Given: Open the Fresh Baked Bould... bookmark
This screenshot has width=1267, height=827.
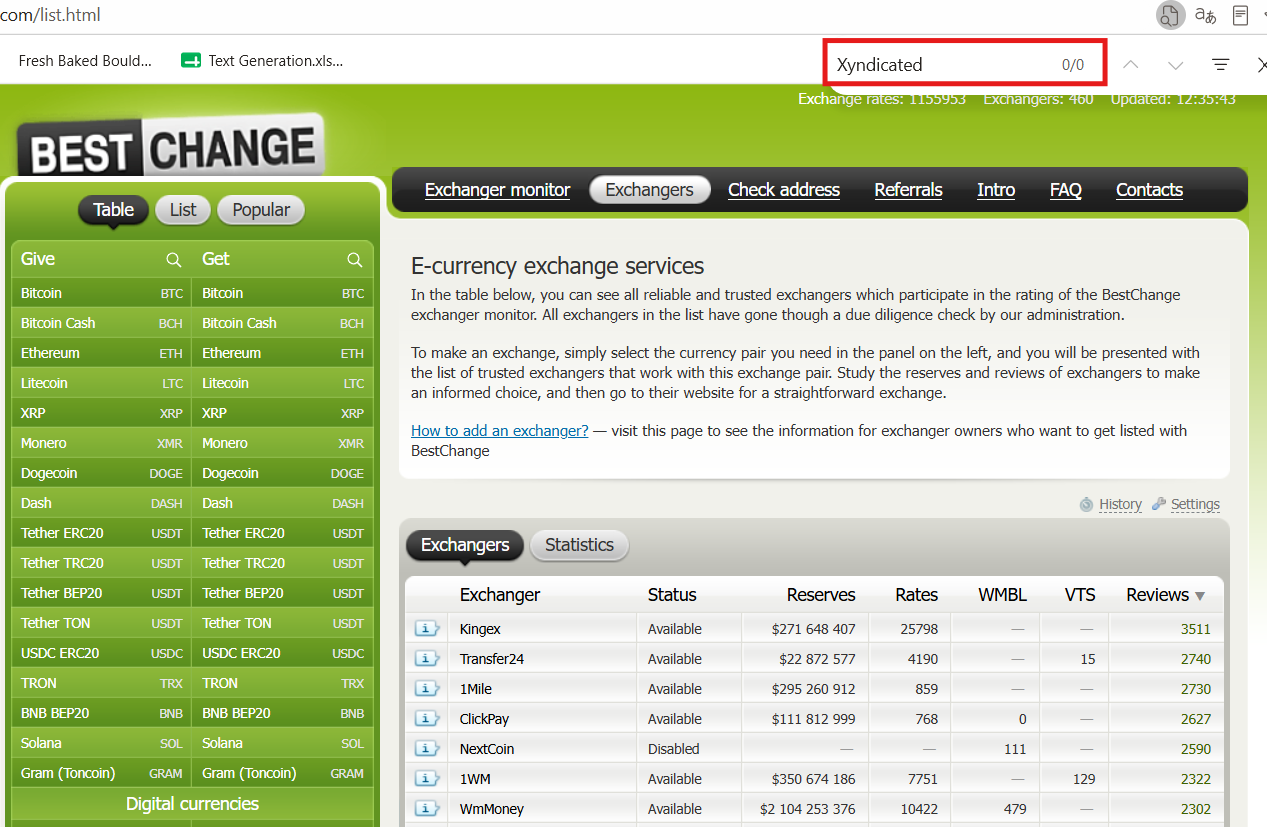Looking at the screenshot, I should [85, 60].
